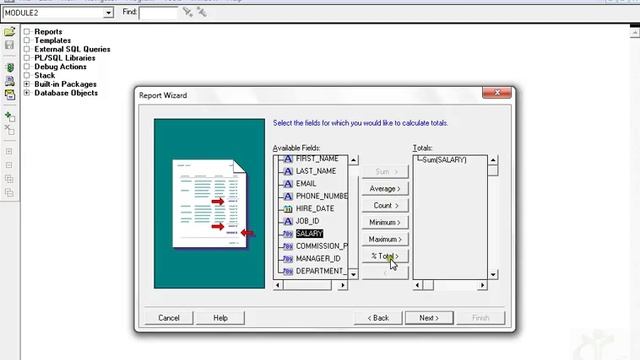The image size is (640, 360).
Task: Click the Save disk icon in the Navigator toolbar
Action: (x=9, y=45)
